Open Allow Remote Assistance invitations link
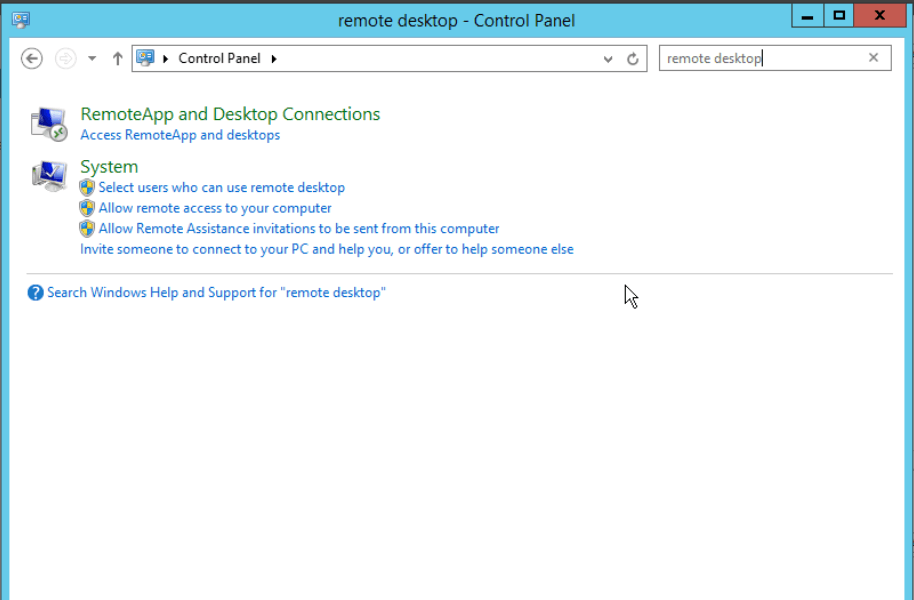The height and width of the screenshot is (600, 914). click(299, 229)
